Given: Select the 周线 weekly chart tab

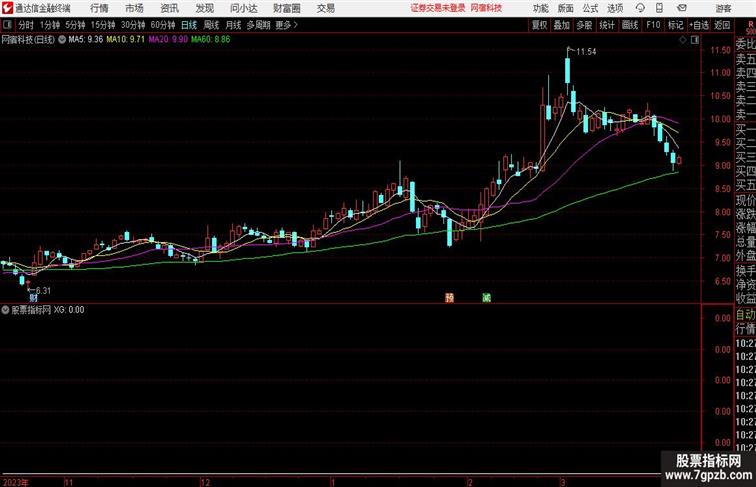Looking at the screenshot, I should [211, 25].
